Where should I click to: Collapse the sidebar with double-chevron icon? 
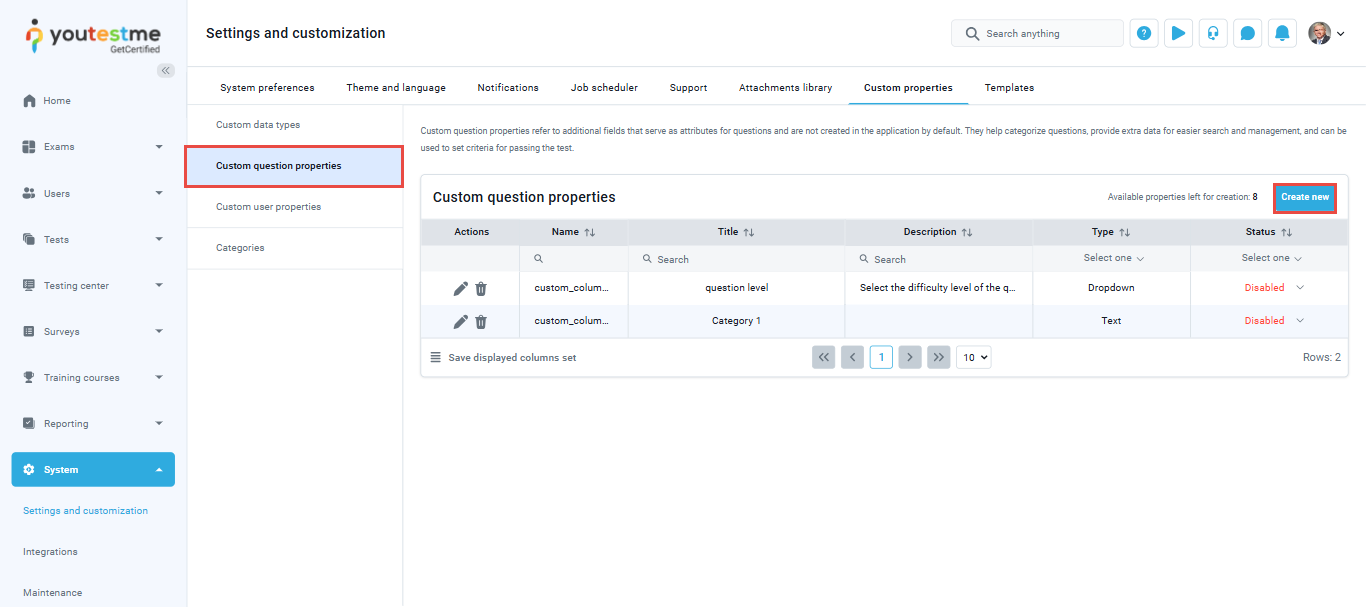pyautogui.click(x=166, y=70)
